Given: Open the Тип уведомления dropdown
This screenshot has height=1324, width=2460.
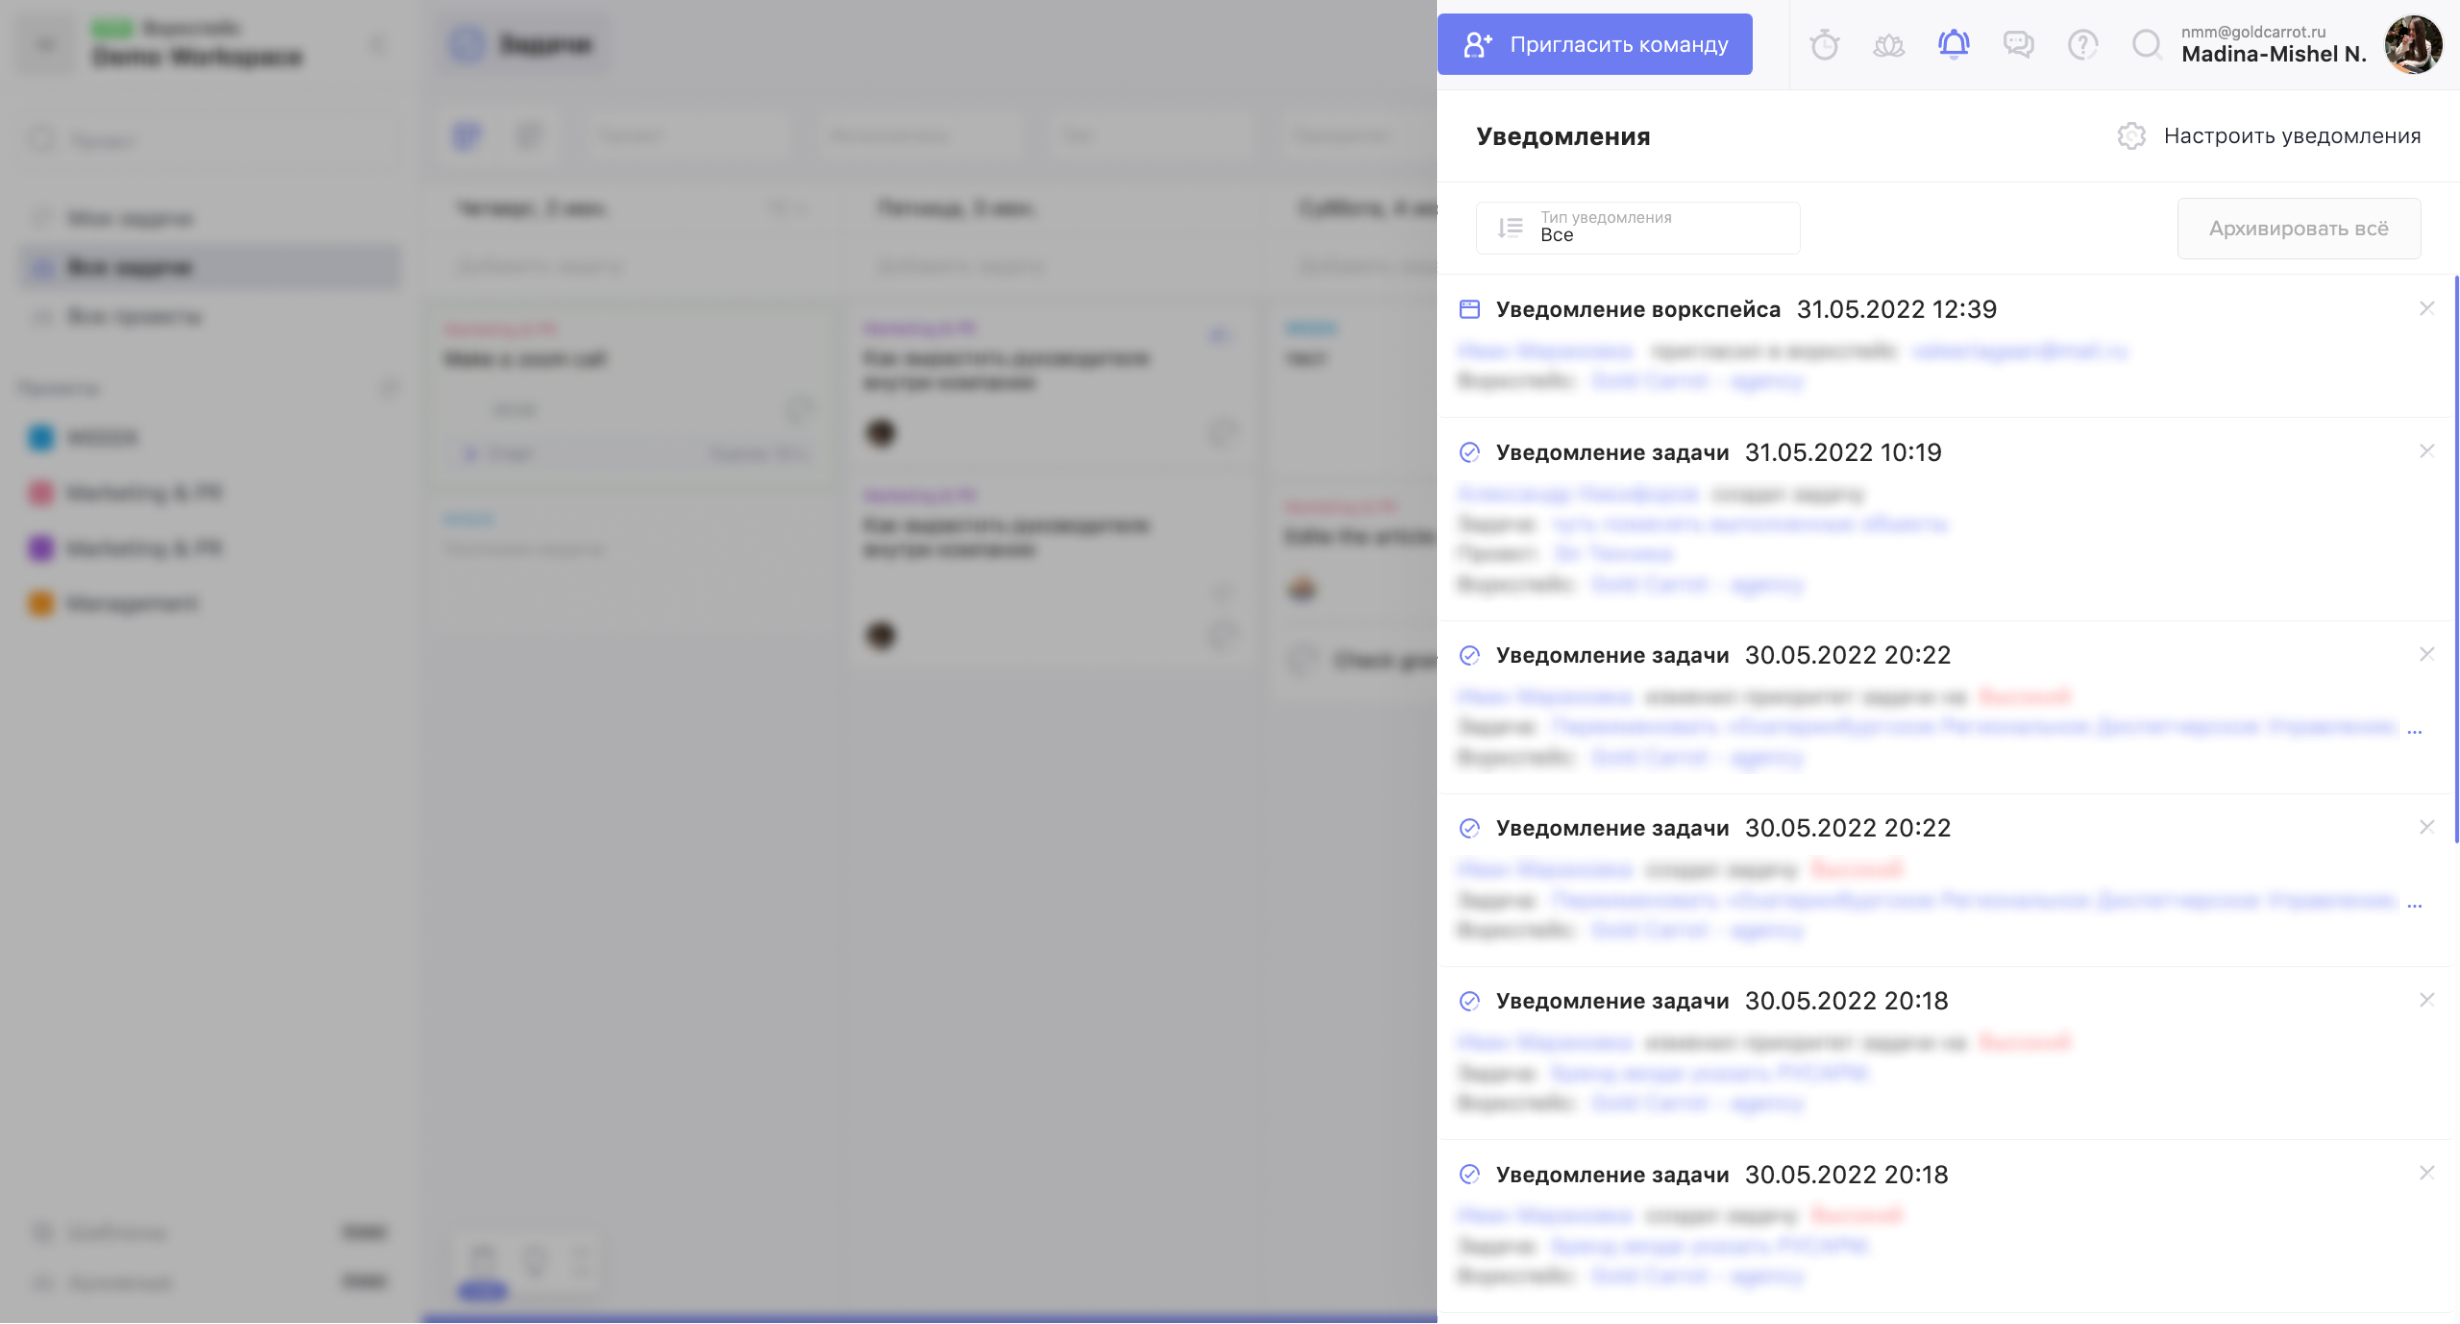Looking at the screenshot, I should [1637, 227].
